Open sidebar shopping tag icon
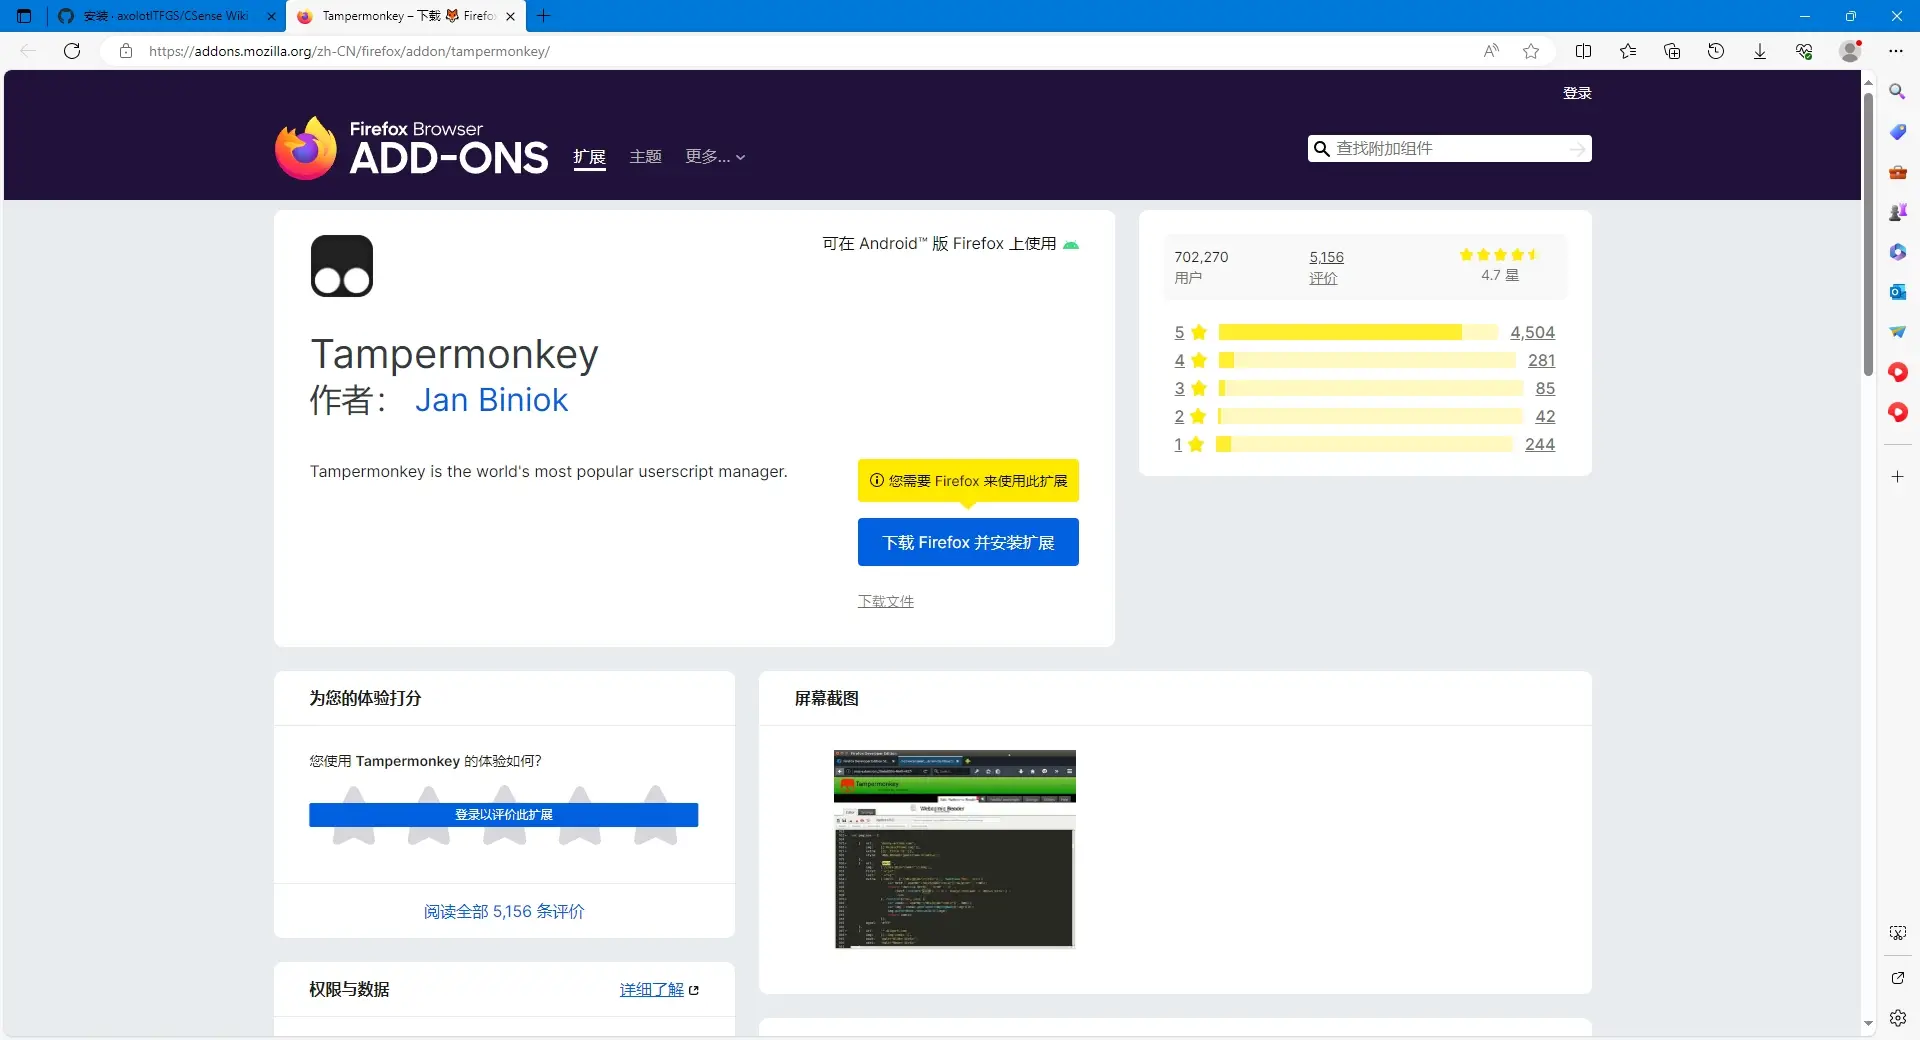This screenshot has height=1040, width=1920. pyautogui.click(x=1897, y=132)
